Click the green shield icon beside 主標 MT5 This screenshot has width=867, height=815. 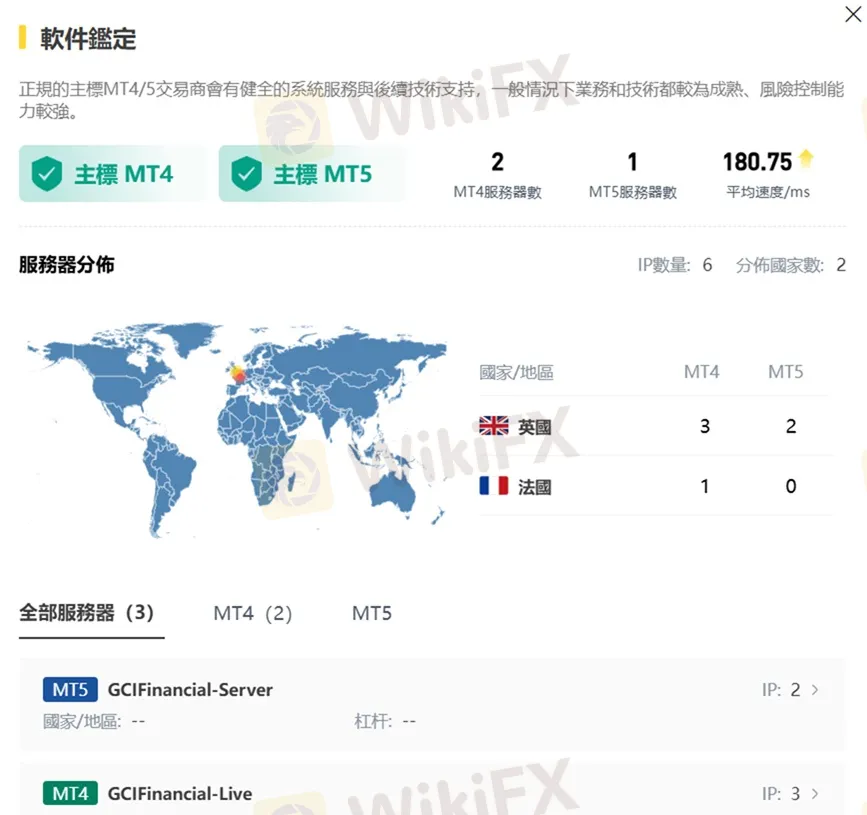coord(246,174)
